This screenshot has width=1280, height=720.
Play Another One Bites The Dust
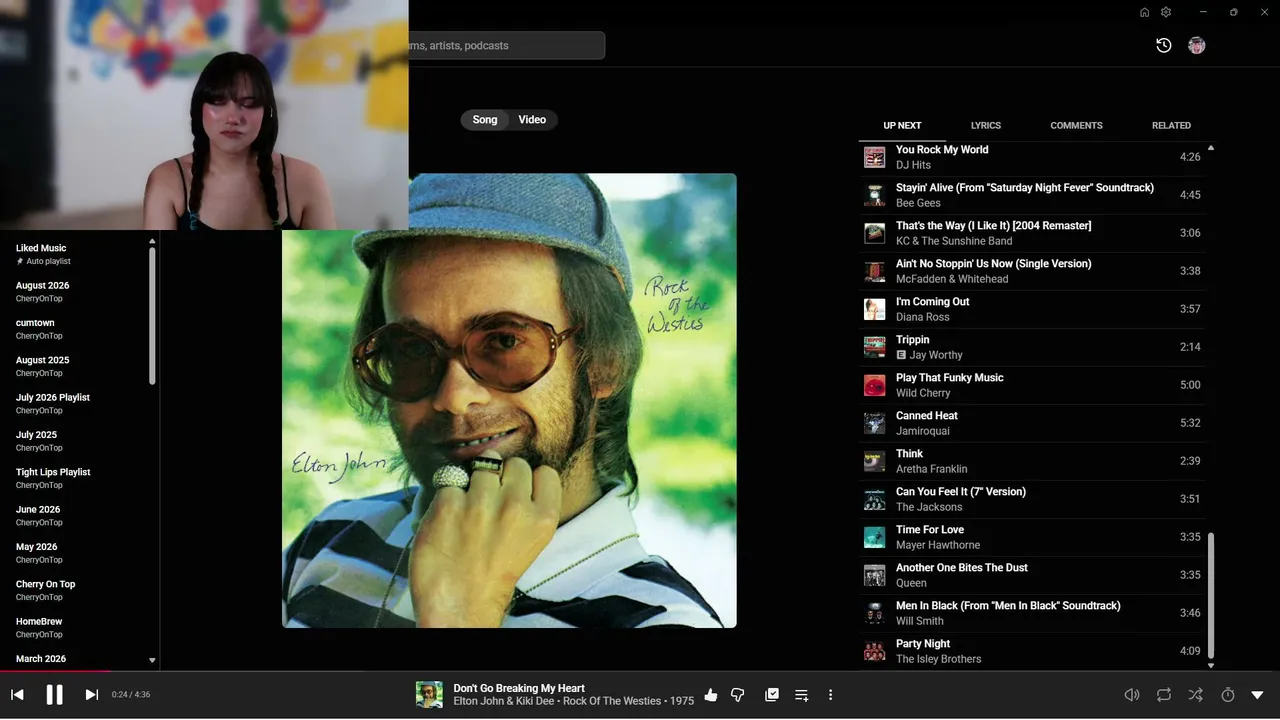click(x=1033, y=575)
